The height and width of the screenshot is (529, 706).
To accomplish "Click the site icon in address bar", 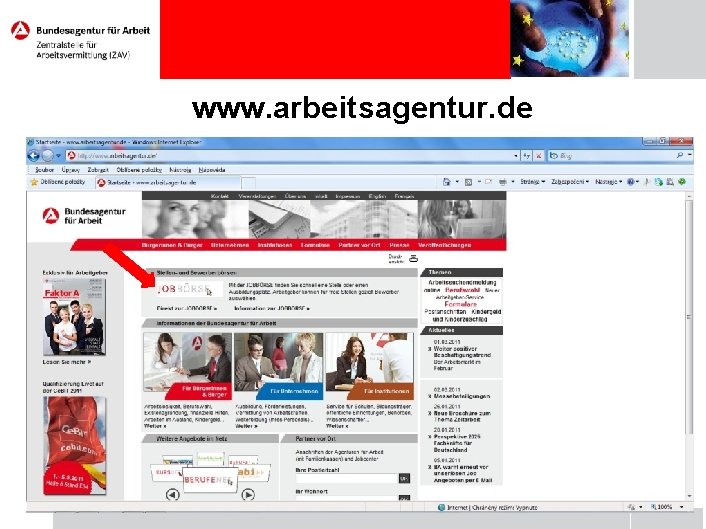I will point(71,156).
